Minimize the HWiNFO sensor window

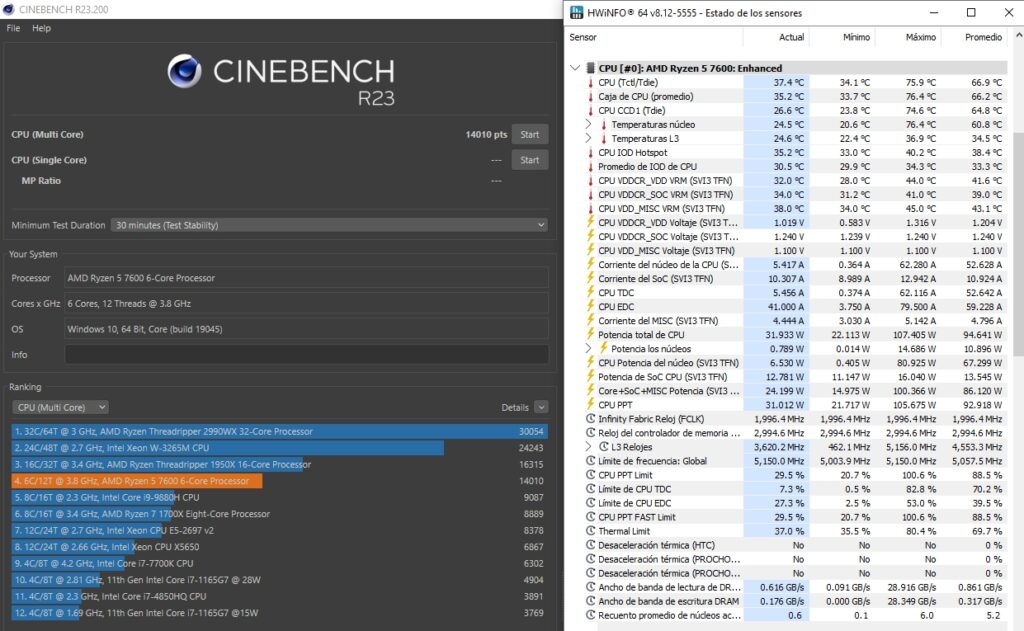pyautogui.click(x=934, y=12)
